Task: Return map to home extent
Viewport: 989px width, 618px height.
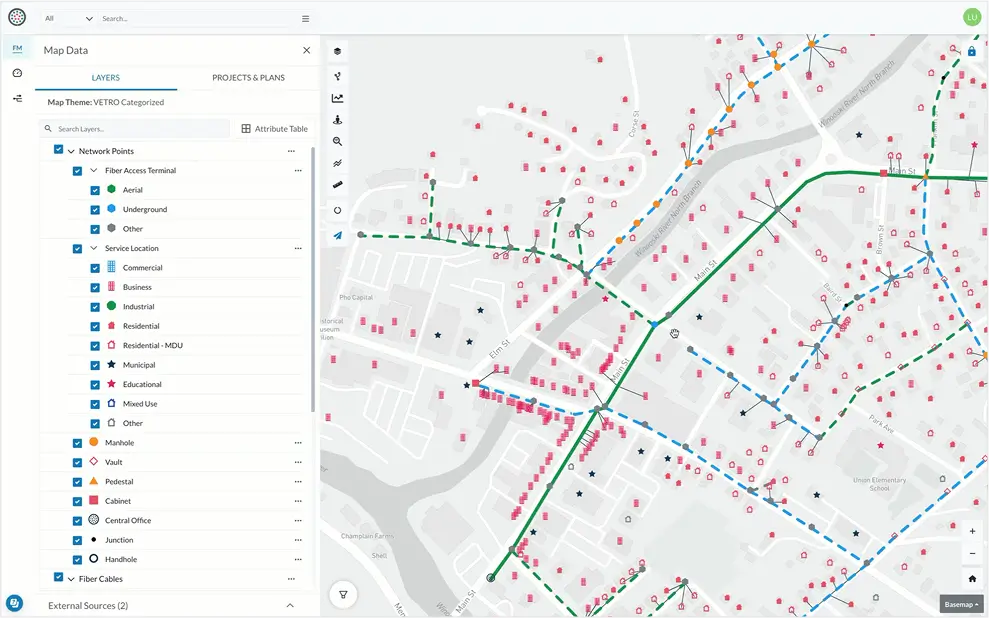Action: coord(972,578)
